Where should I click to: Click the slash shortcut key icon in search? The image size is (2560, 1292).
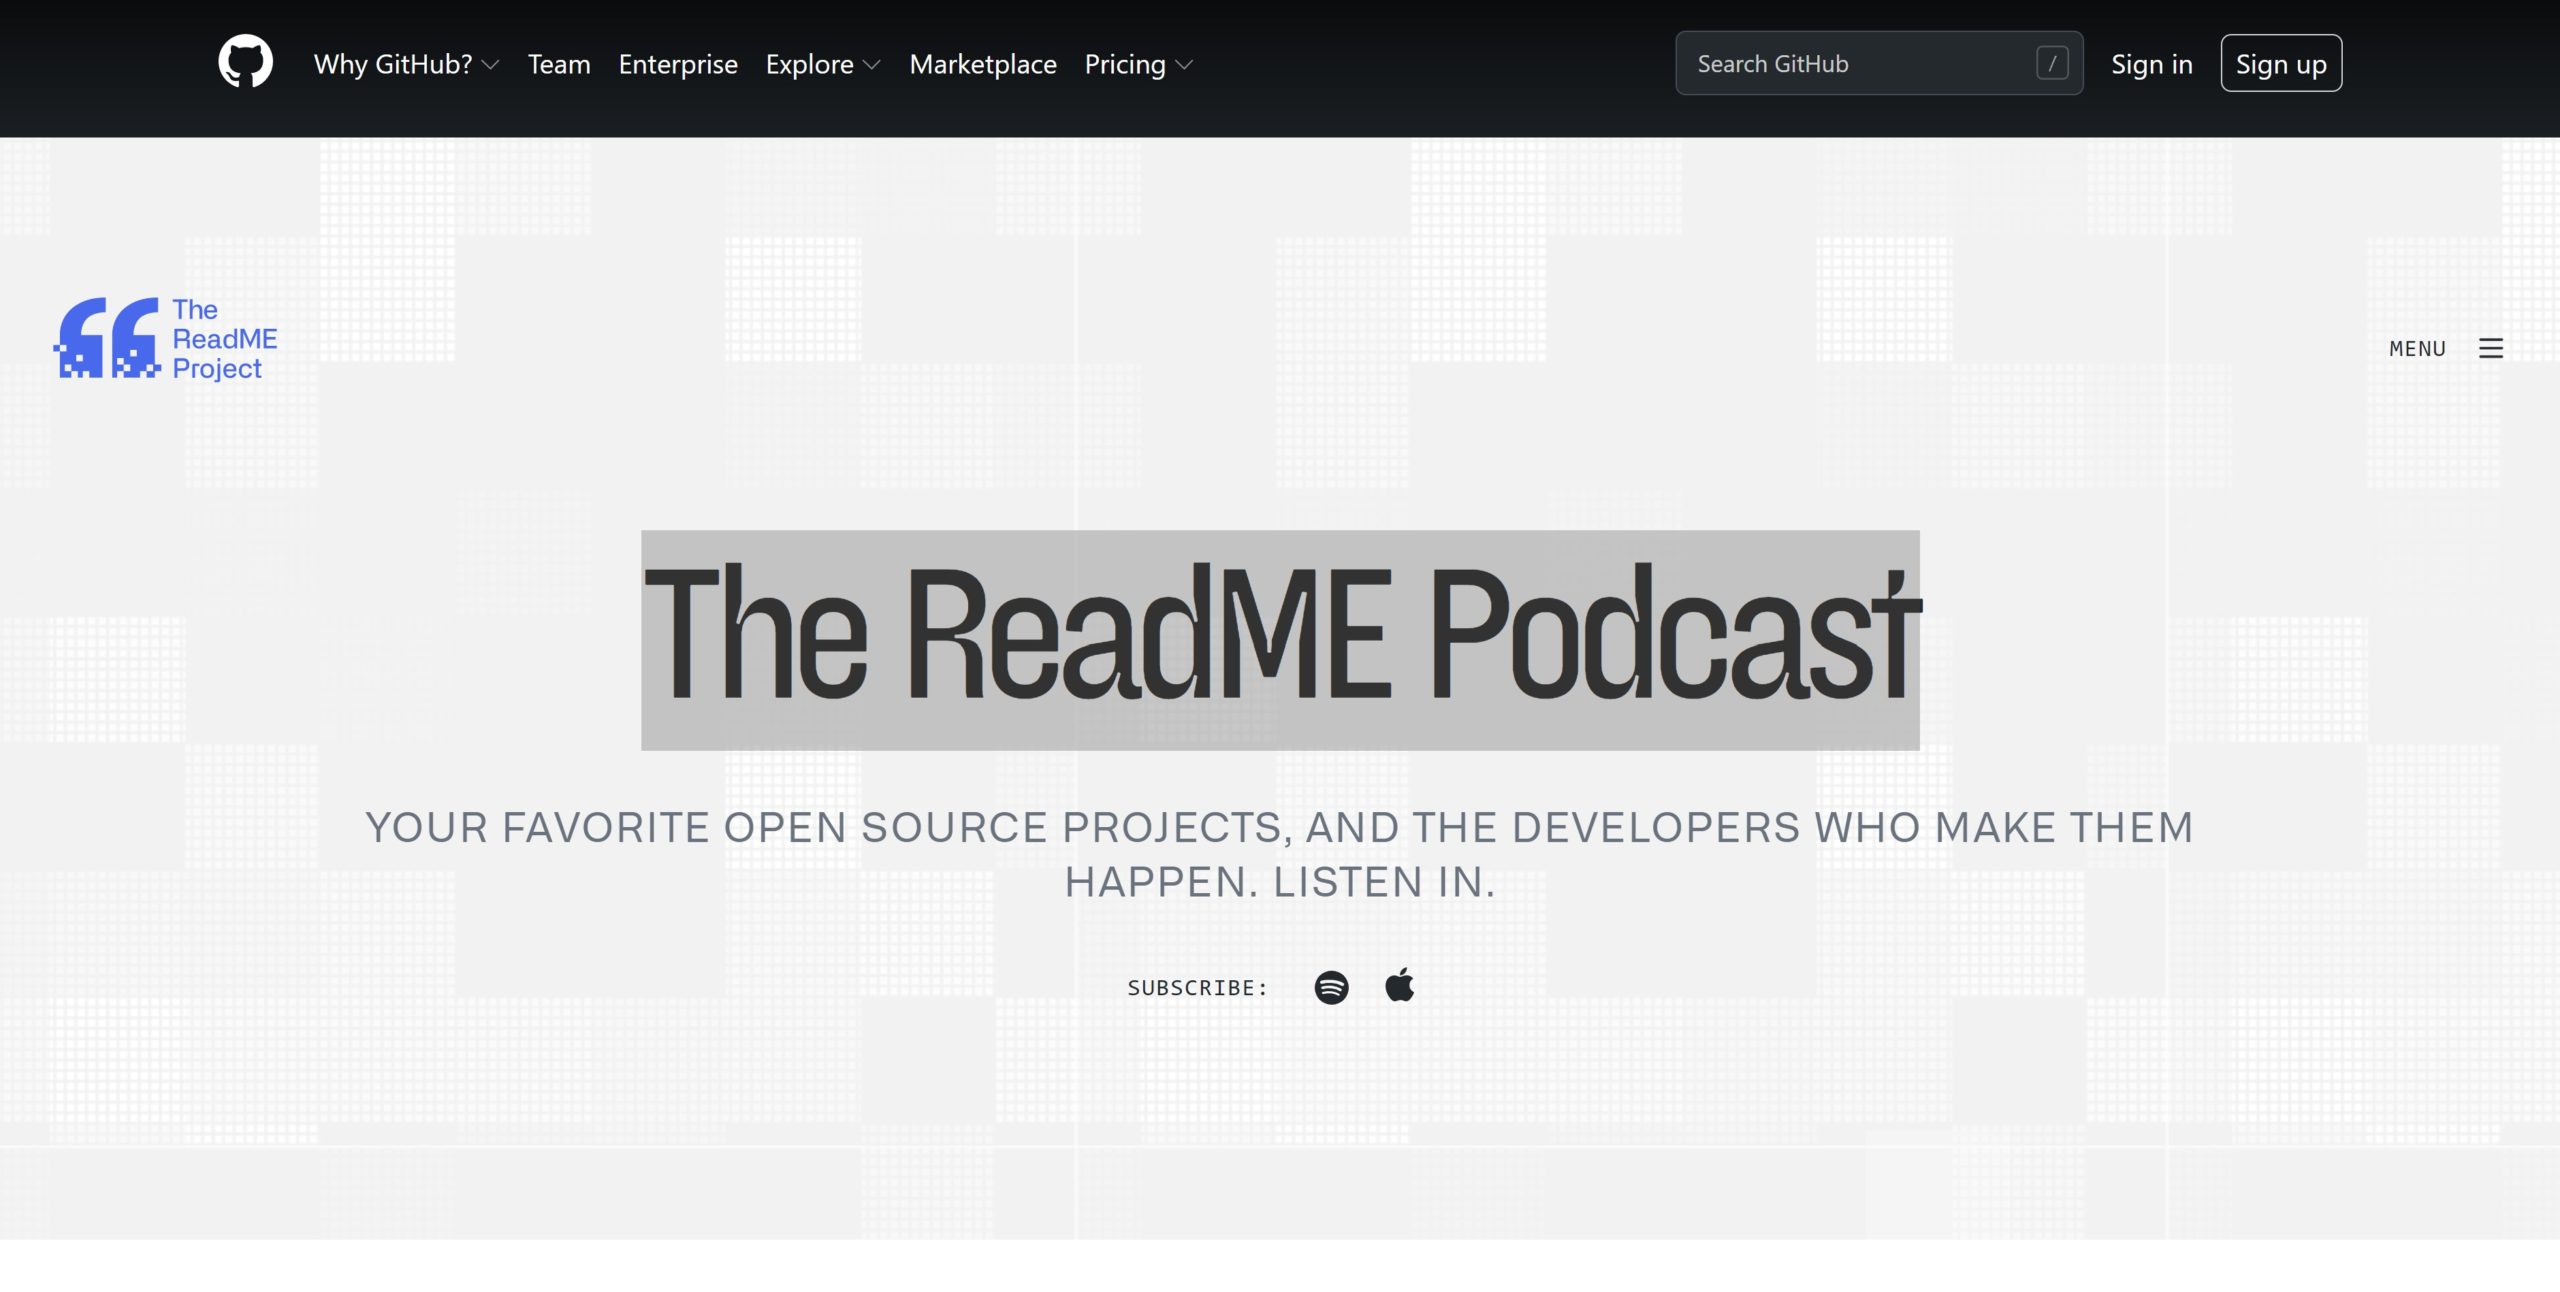pyautogui.click(x=2052, y=63)
